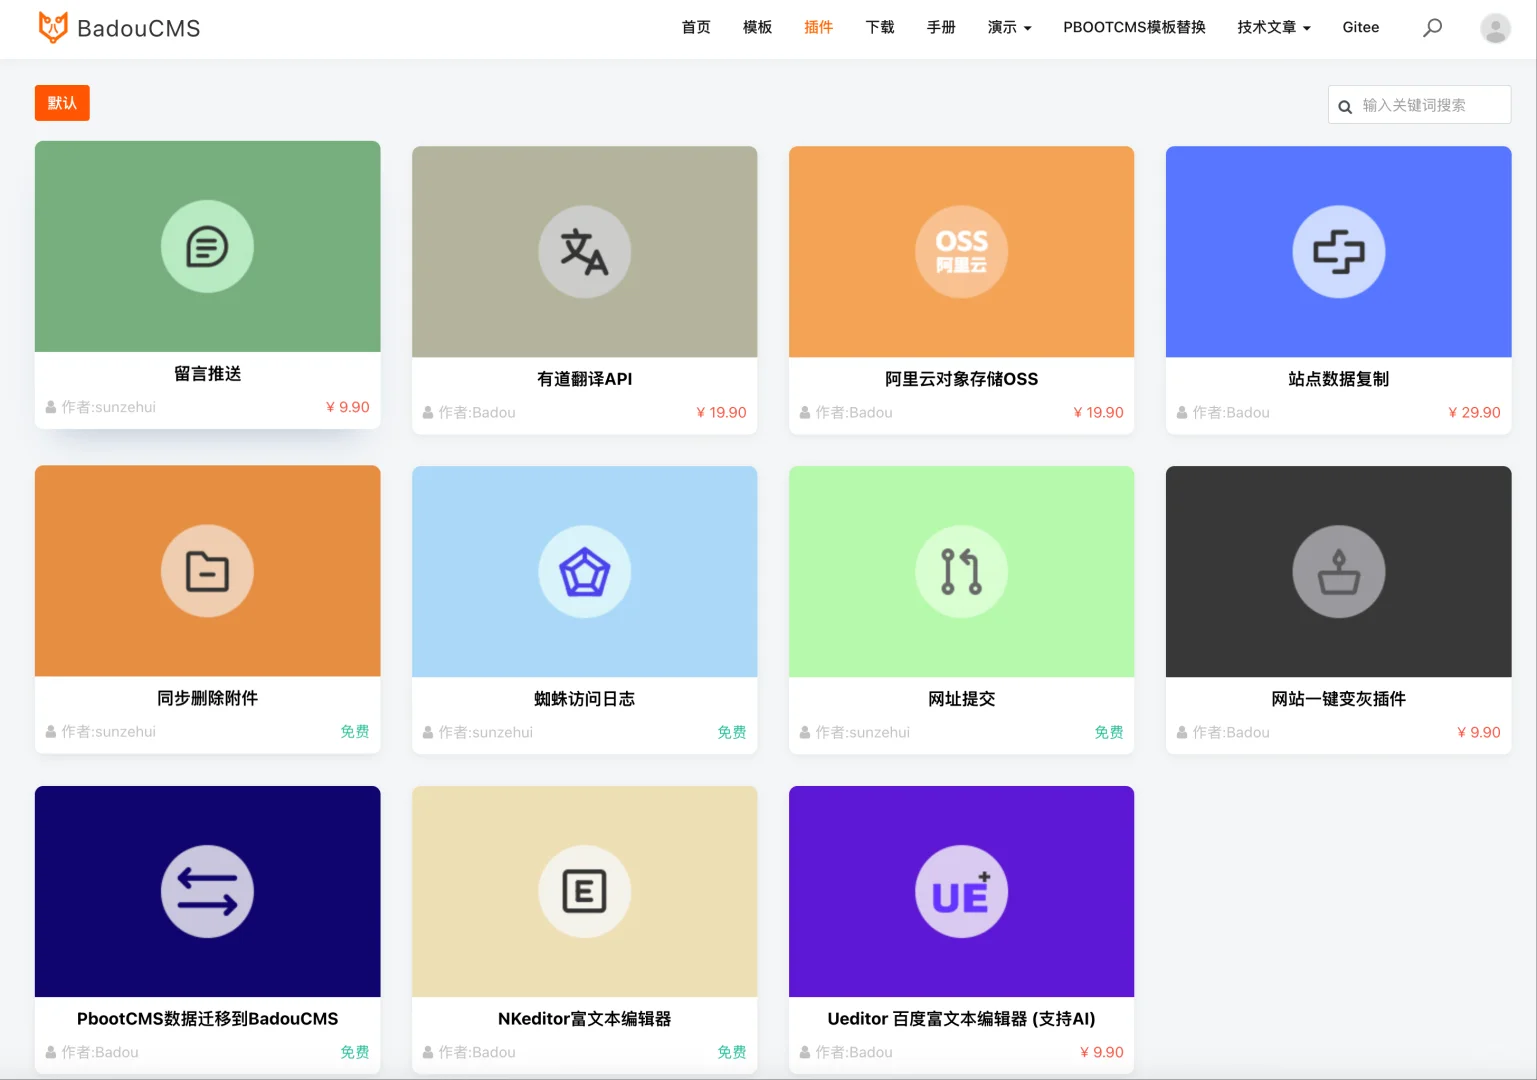The image size is (1537, 1080).
Task: Switch to the 模板 tab
Action: 757,27
